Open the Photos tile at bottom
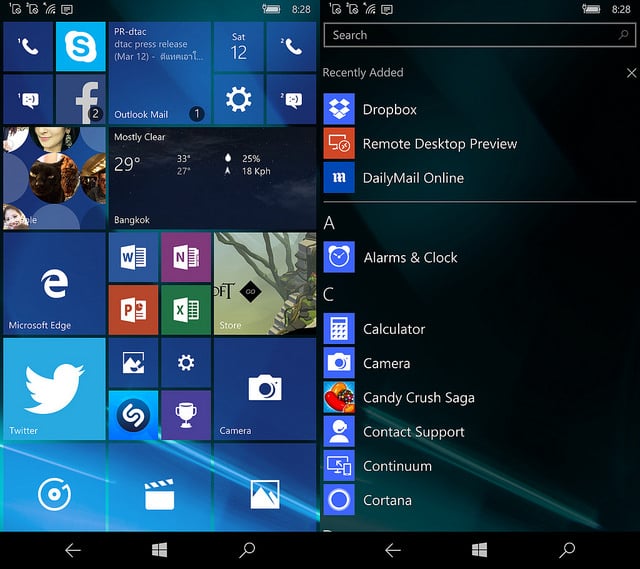 point(265,487)
